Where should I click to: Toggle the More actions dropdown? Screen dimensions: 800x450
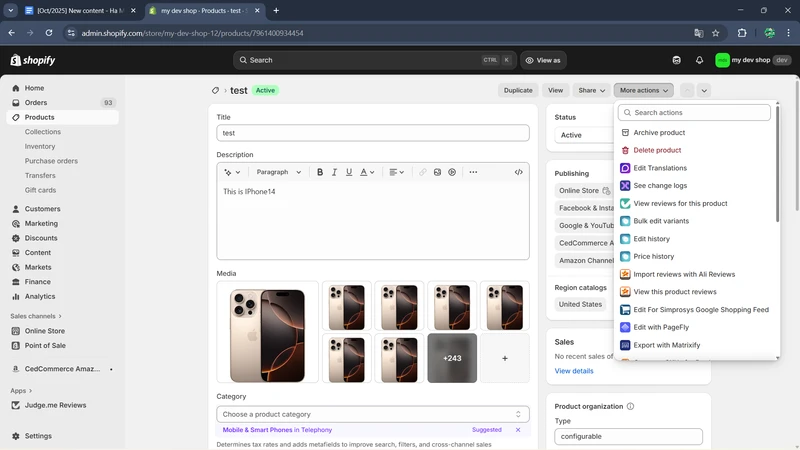643,90
